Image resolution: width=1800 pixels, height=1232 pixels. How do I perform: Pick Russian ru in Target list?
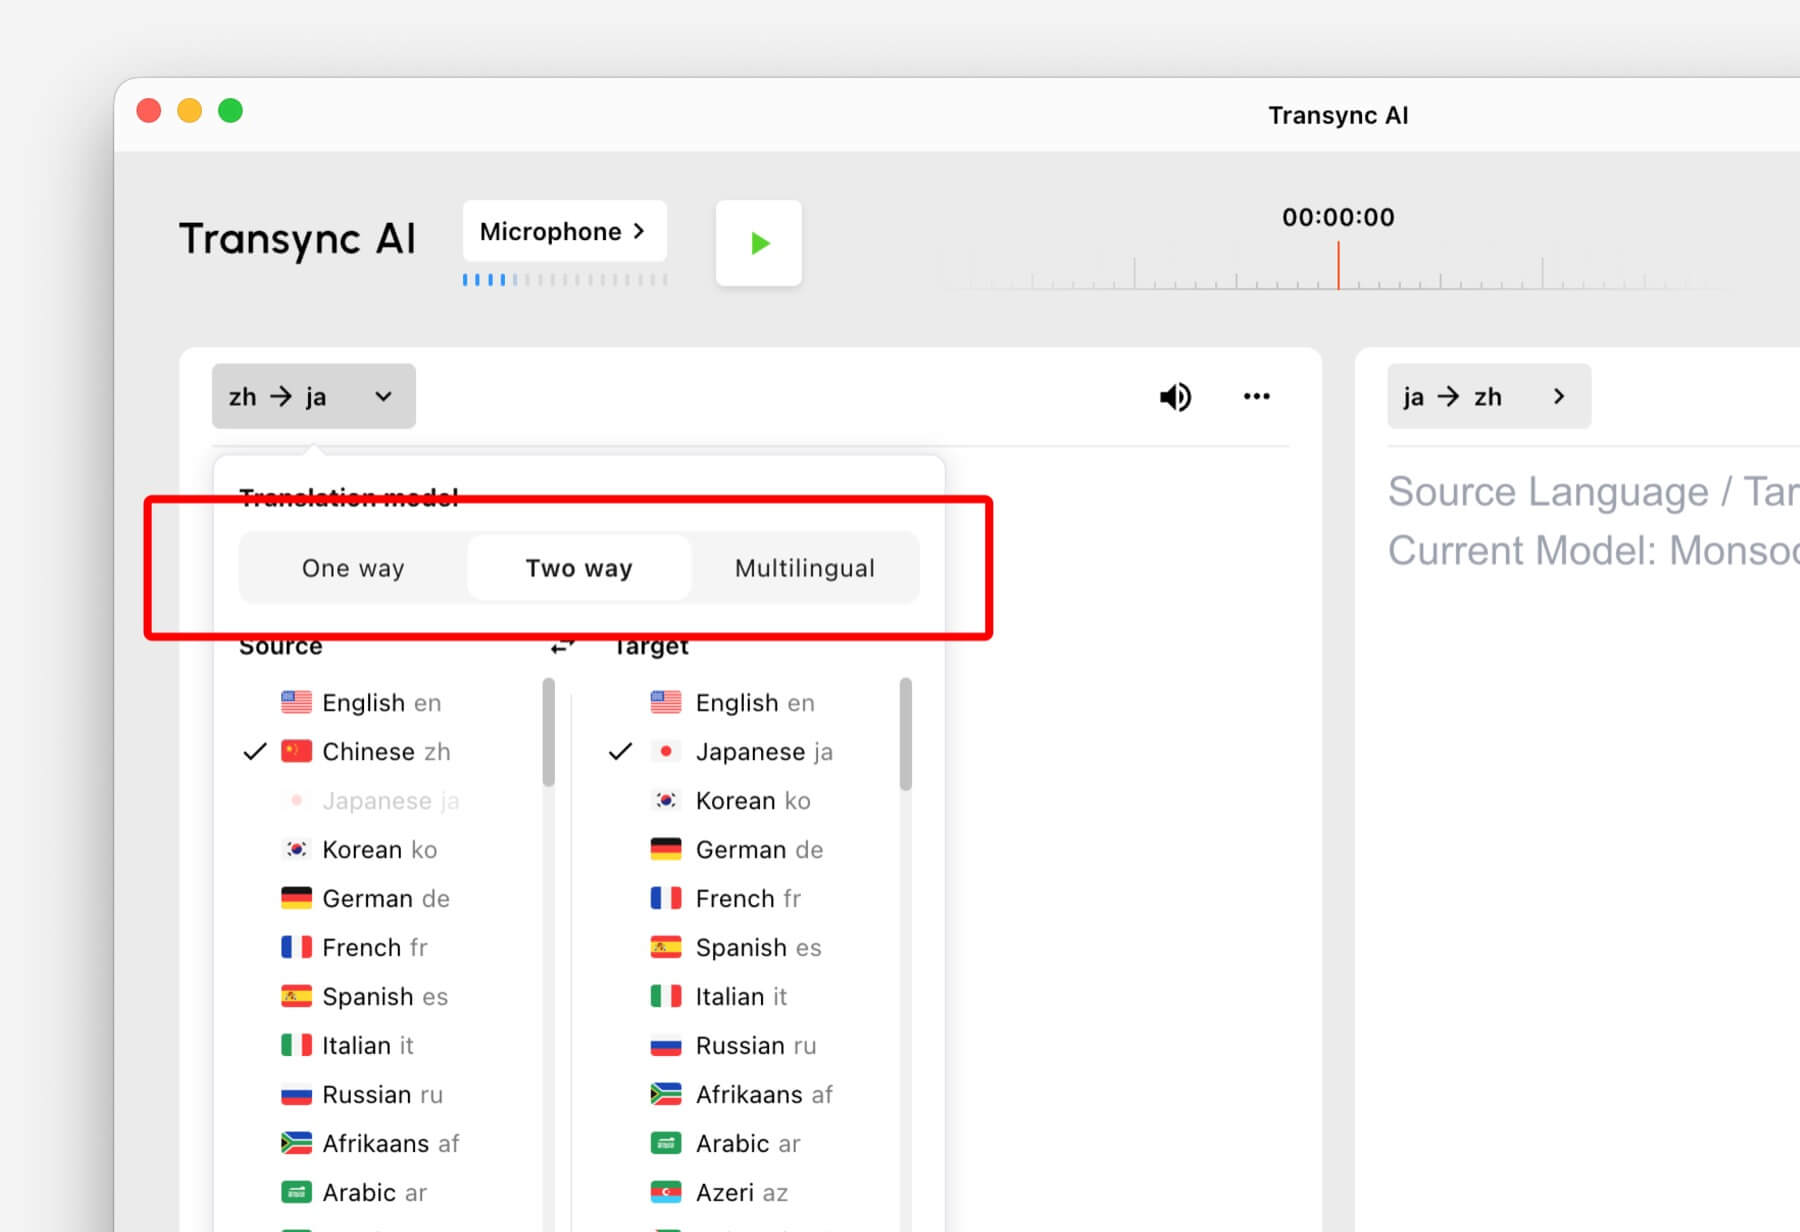pos(733,1046)
